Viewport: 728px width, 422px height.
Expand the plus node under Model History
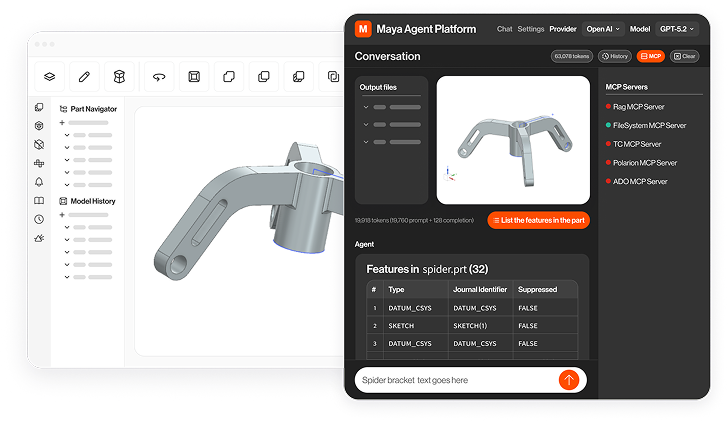coord(62,215)
